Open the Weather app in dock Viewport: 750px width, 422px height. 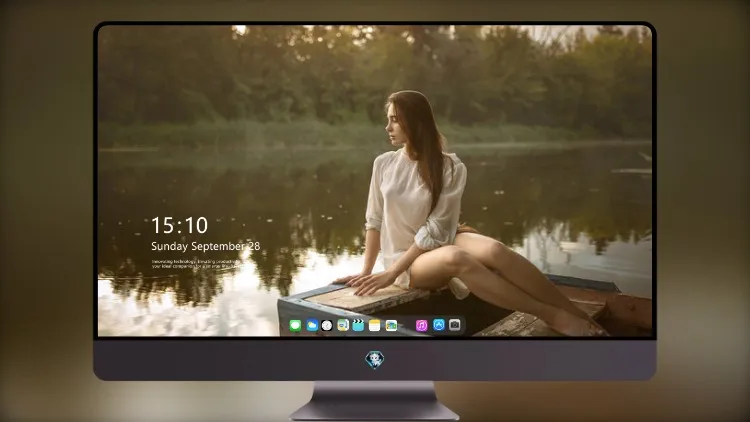(x=312, y=326)
